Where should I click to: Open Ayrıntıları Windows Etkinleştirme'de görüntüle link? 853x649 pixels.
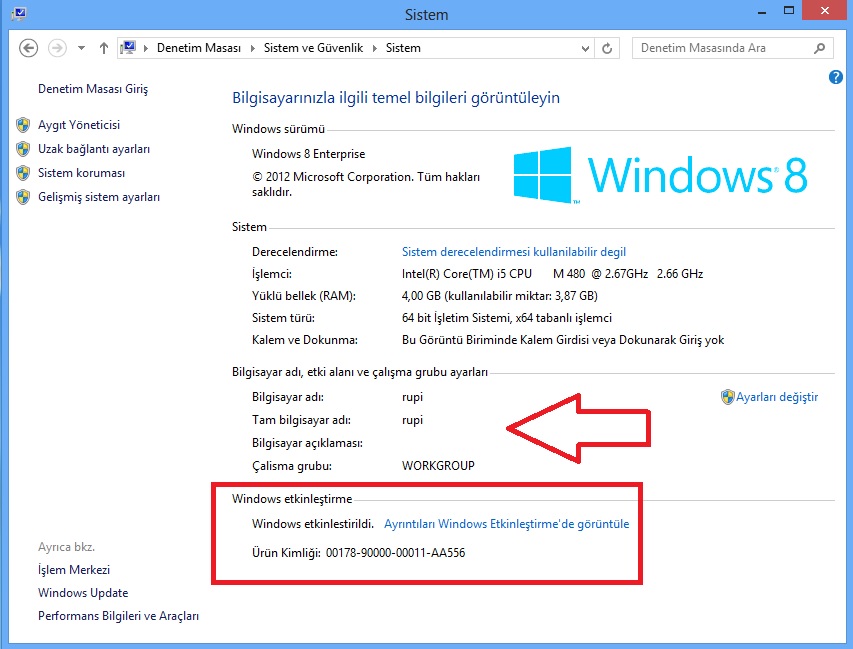[506, 524]
